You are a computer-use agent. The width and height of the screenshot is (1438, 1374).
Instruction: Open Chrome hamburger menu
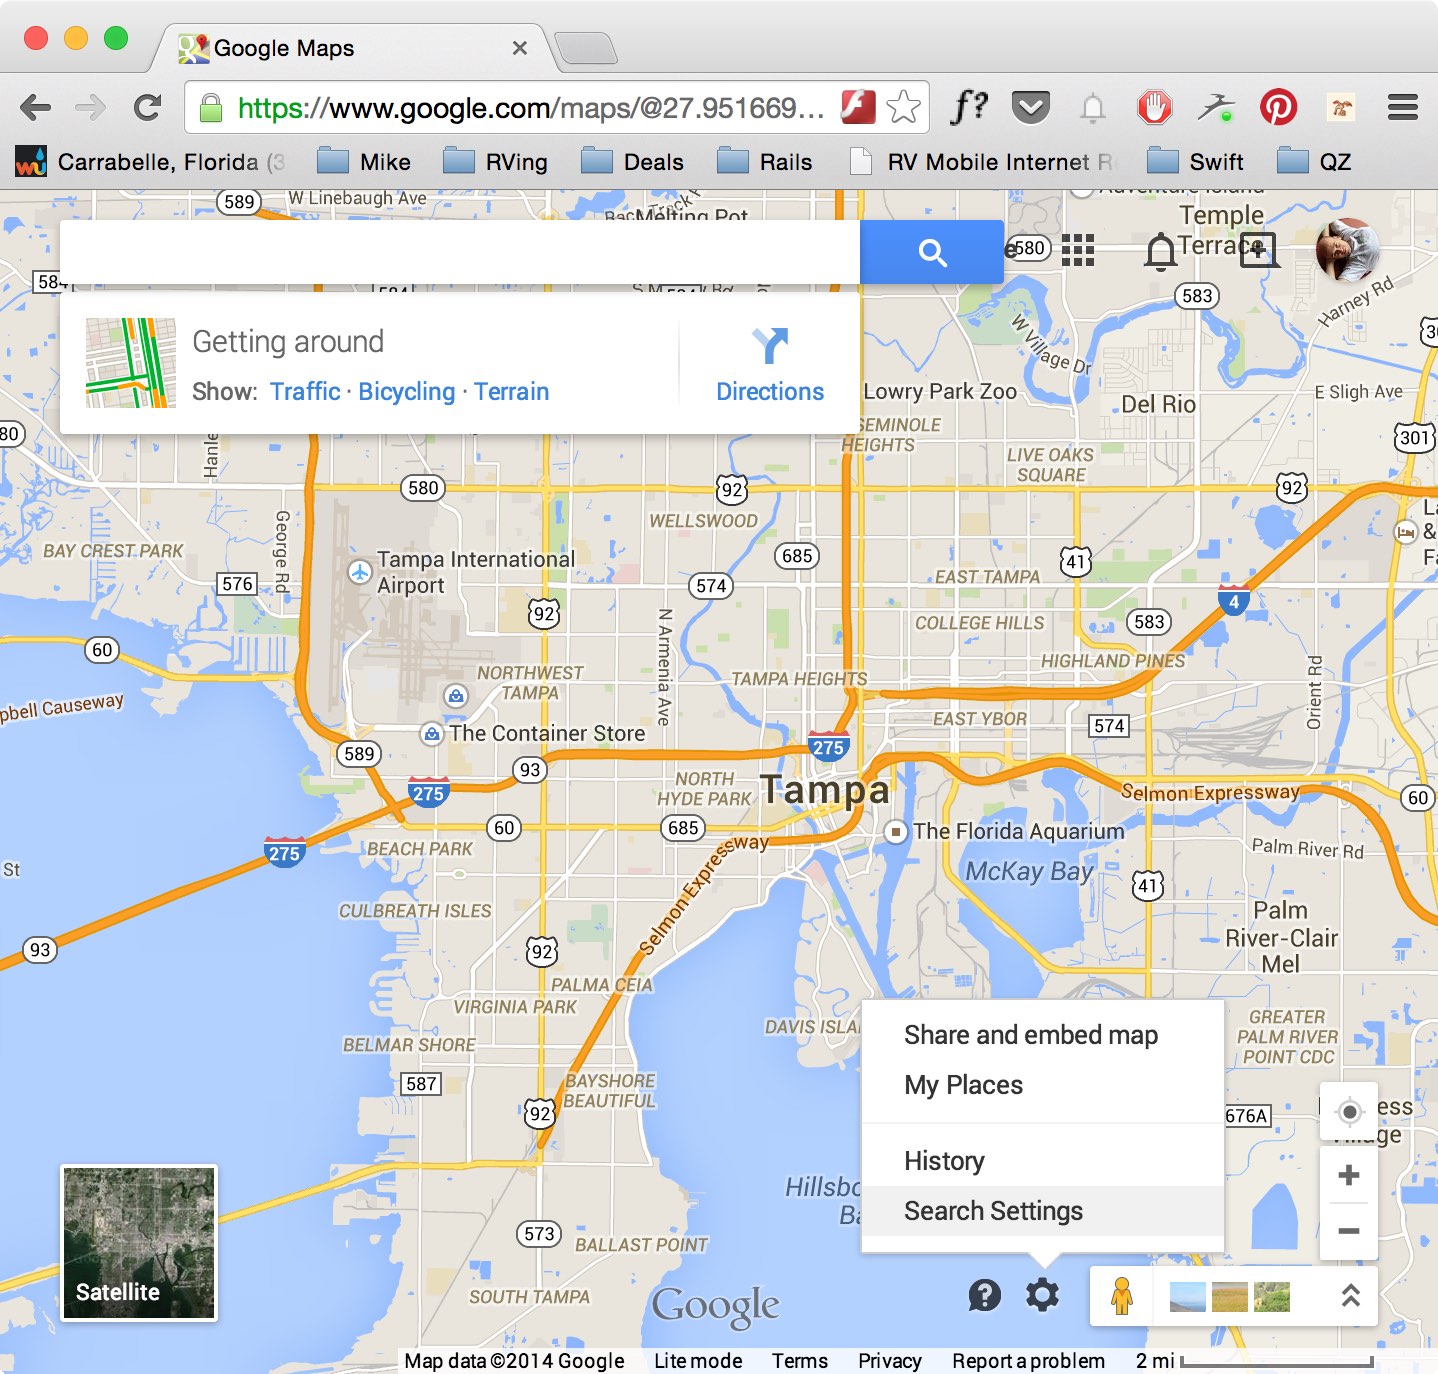[1403, 107]
